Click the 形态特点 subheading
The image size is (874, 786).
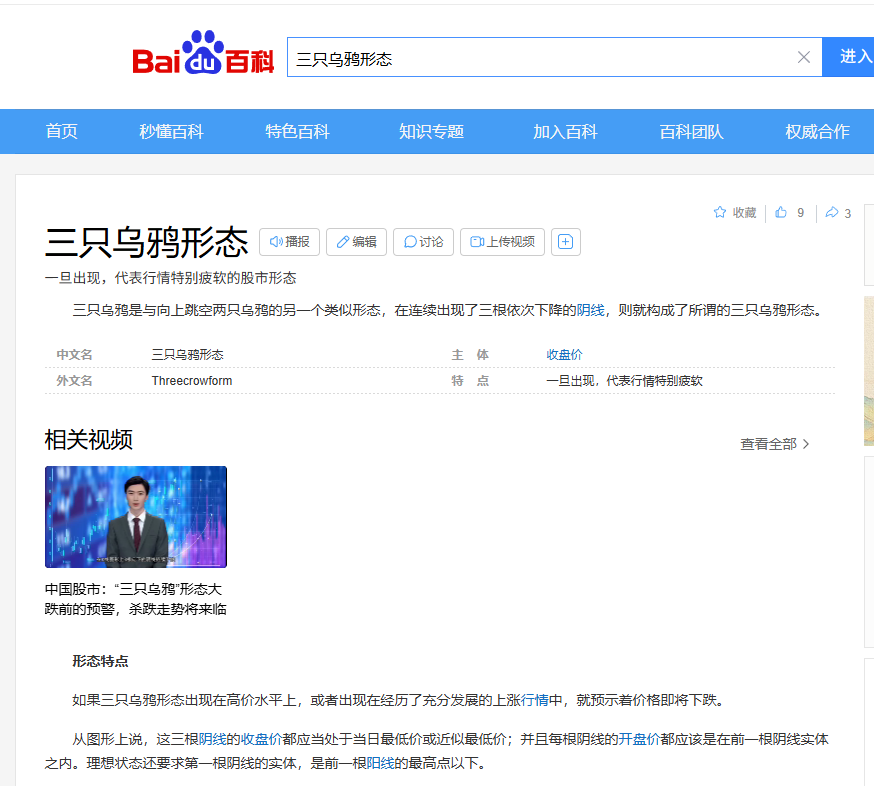(x=100, y=661)
